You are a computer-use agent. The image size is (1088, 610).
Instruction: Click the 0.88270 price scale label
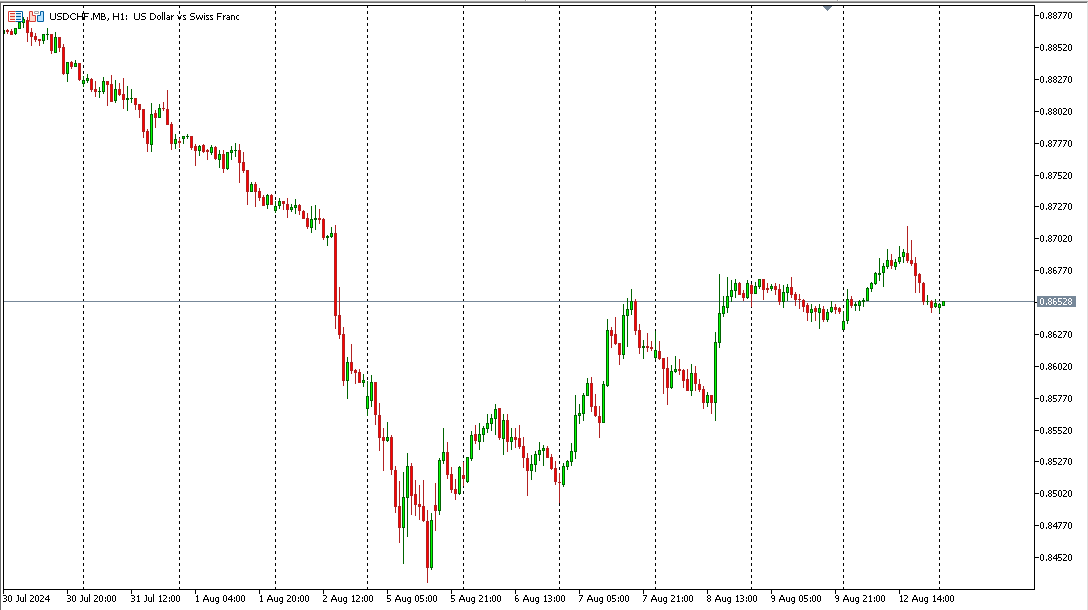click(1056, 79)
